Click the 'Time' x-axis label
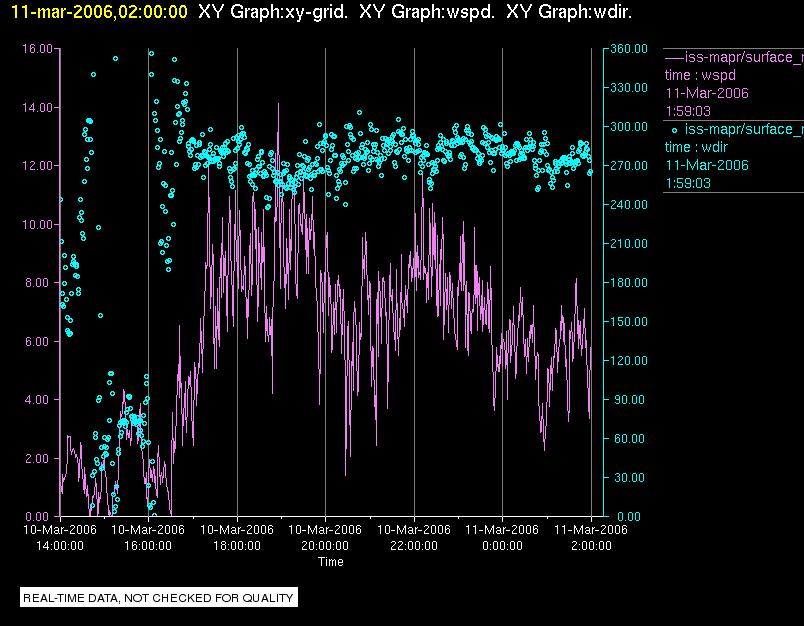Screen dimensions: 804x626 click(x=330, y=562)
